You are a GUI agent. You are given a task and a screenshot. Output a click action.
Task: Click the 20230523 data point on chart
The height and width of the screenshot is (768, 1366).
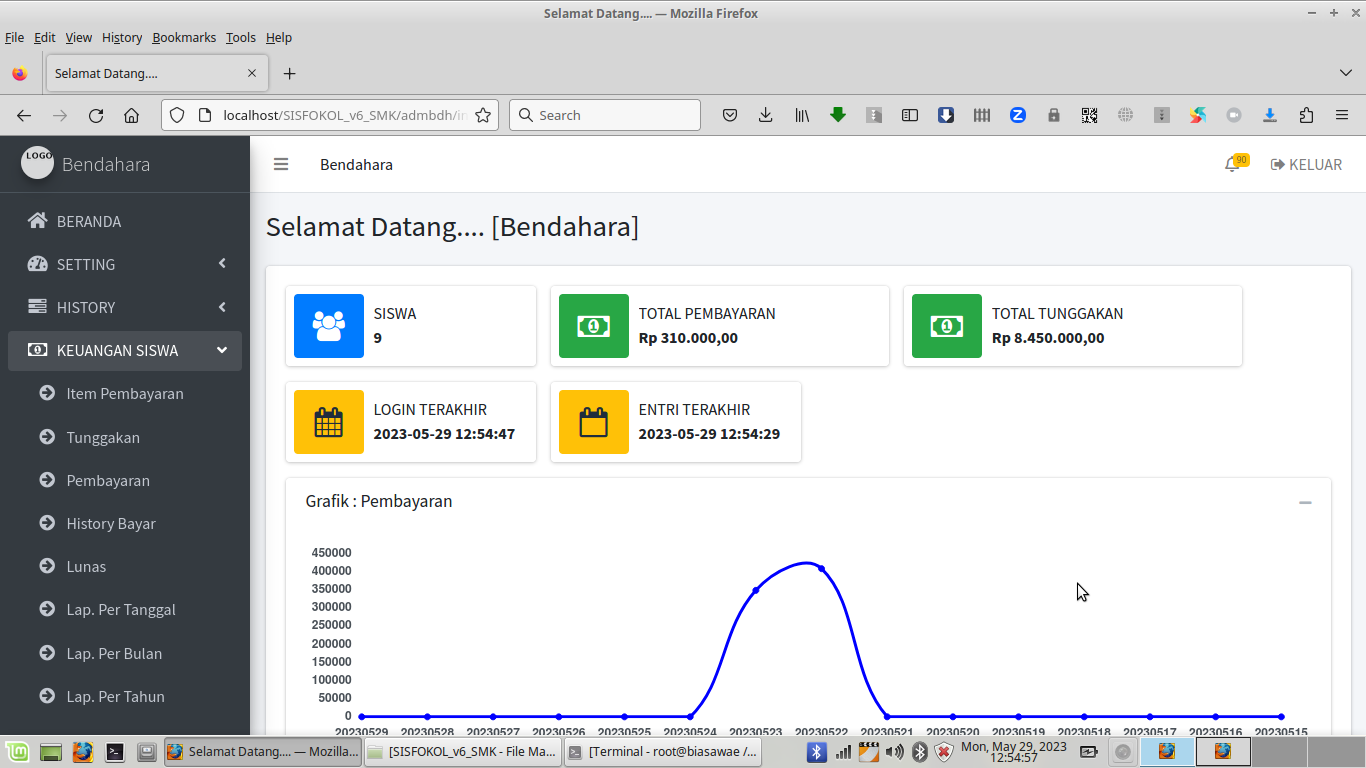click(756, 590)
